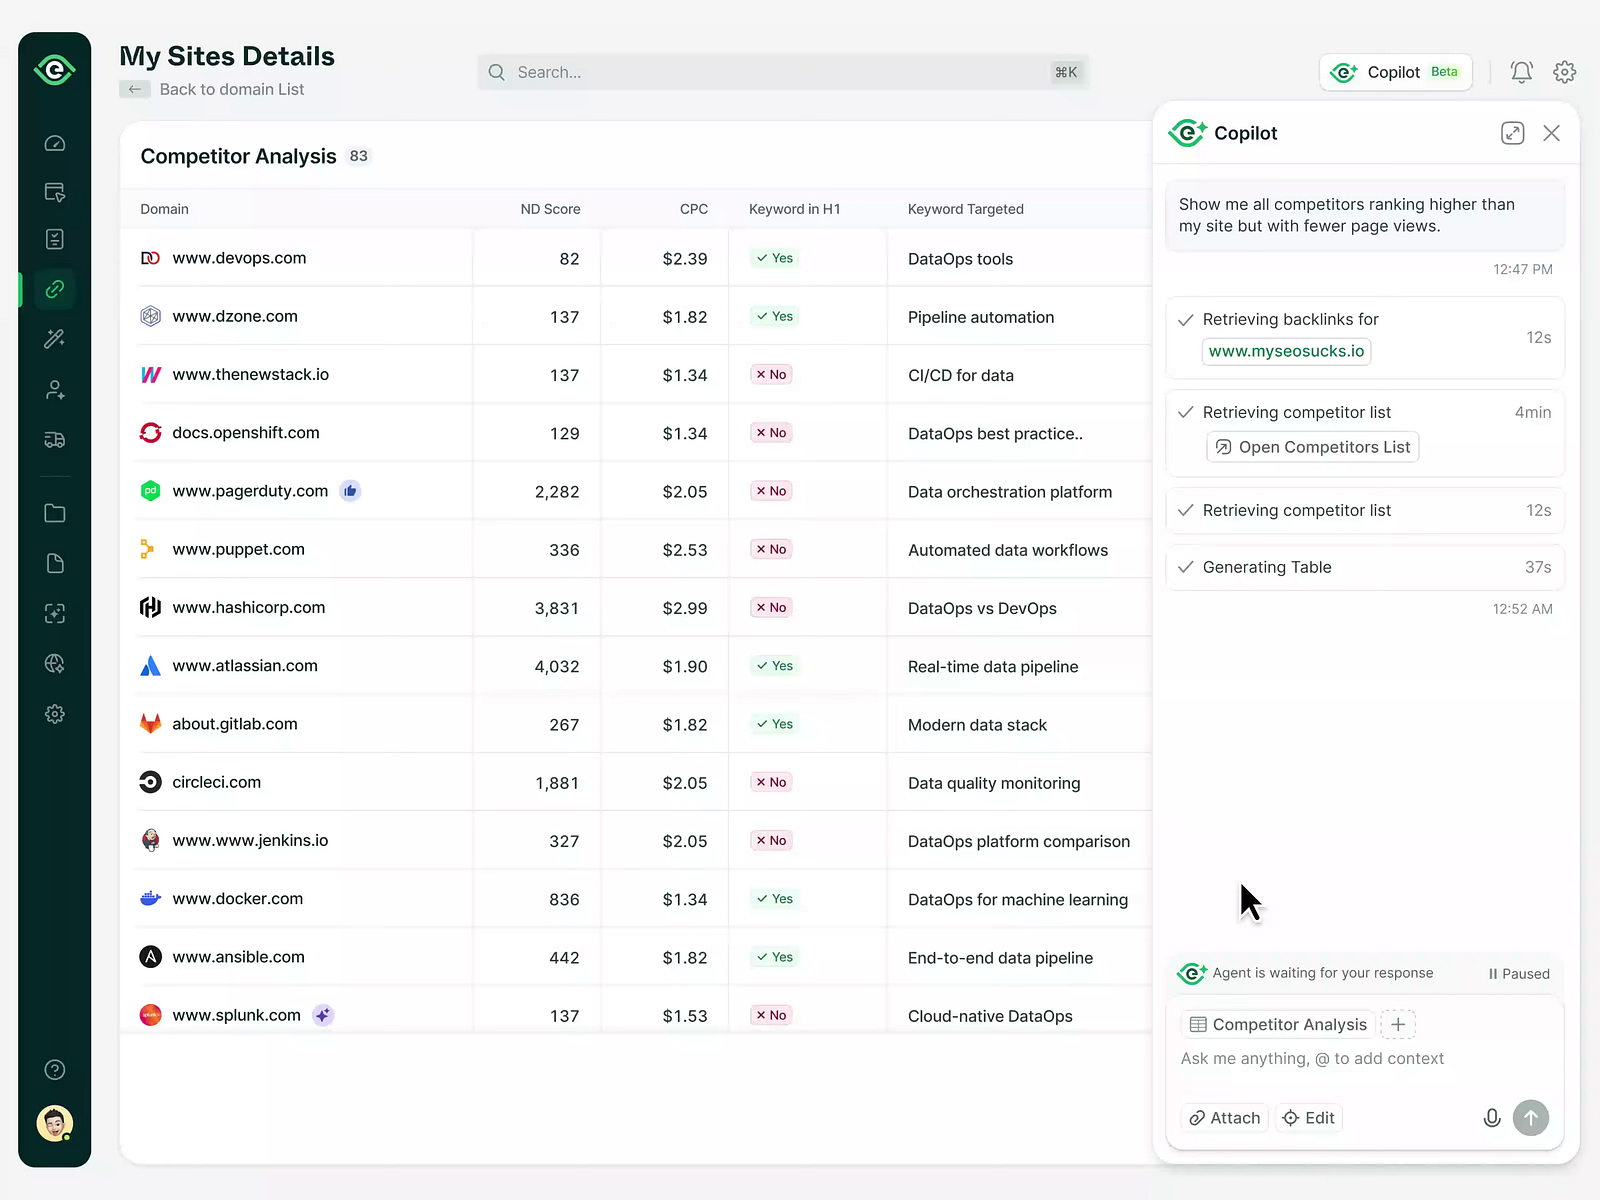
Task: Add context with the plus chip
Action: coord(1398,1024)
